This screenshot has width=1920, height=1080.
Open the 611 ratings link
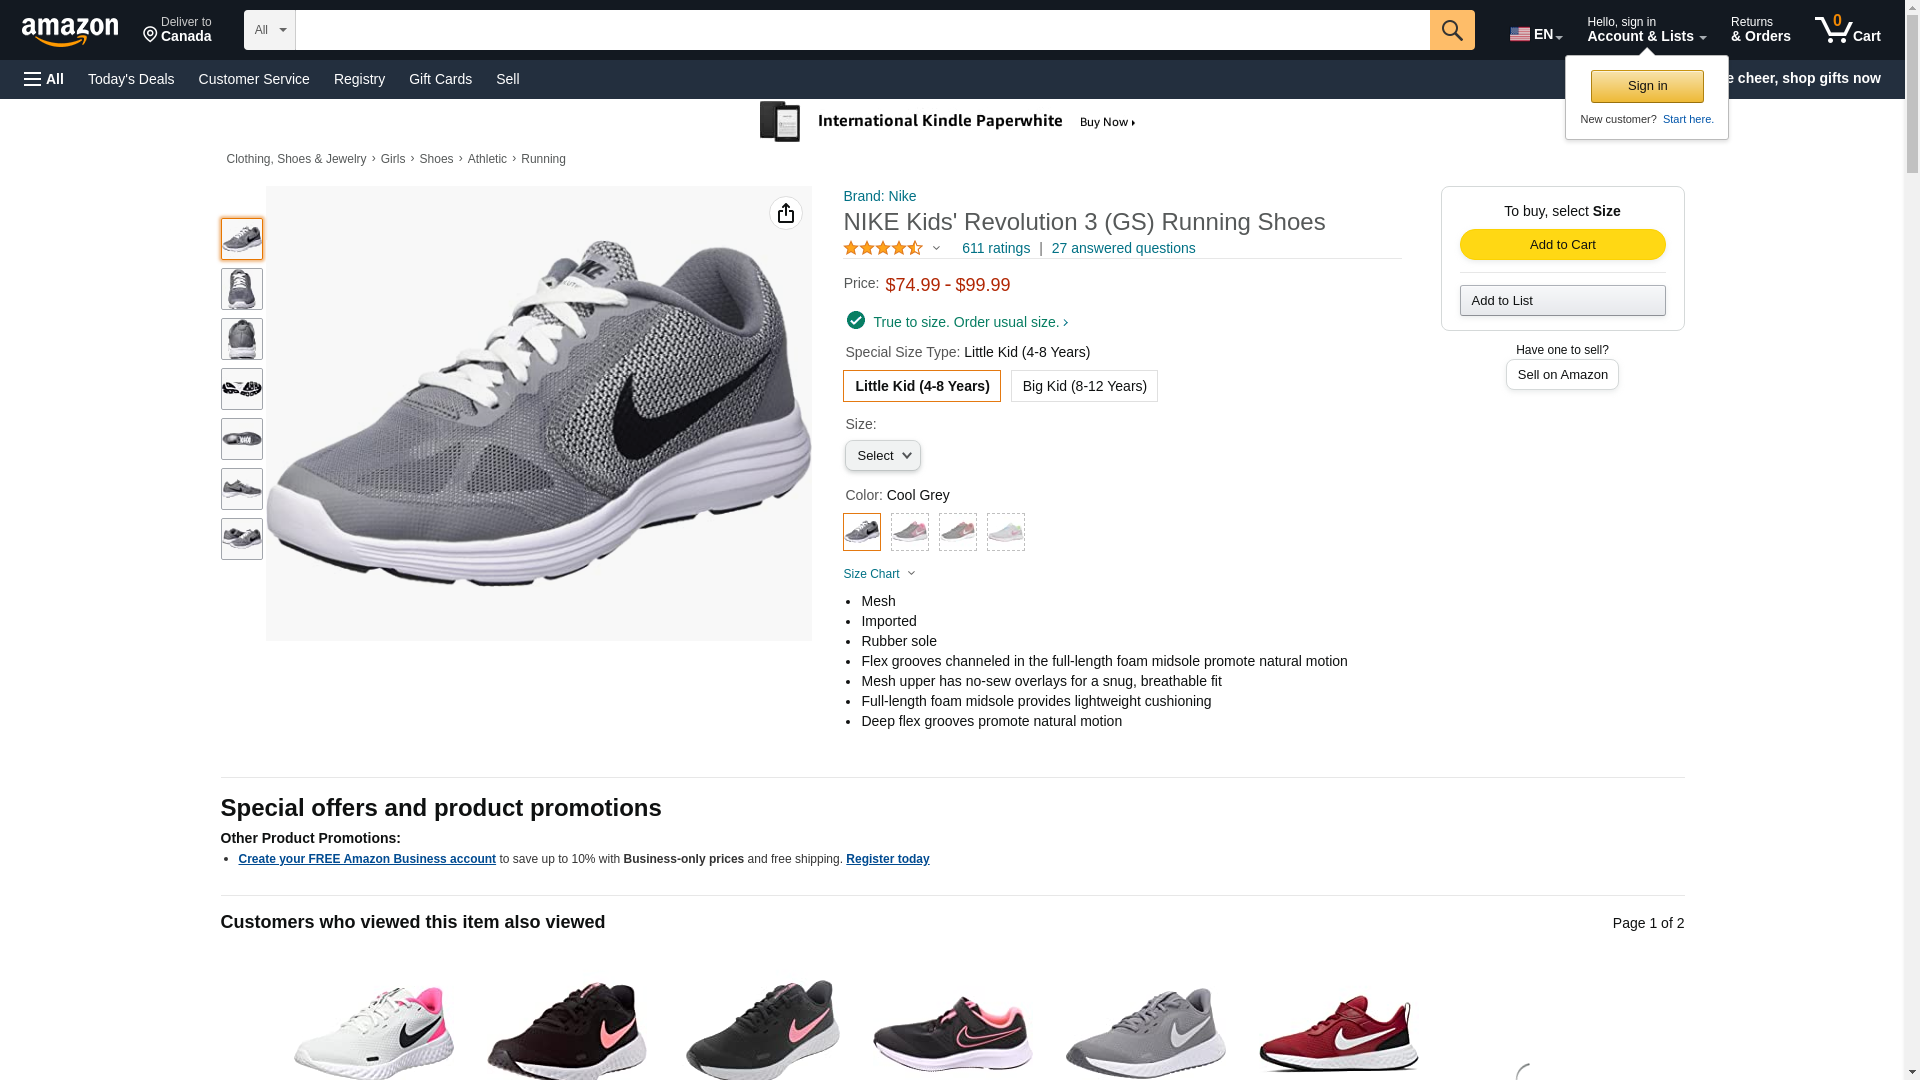995,248
